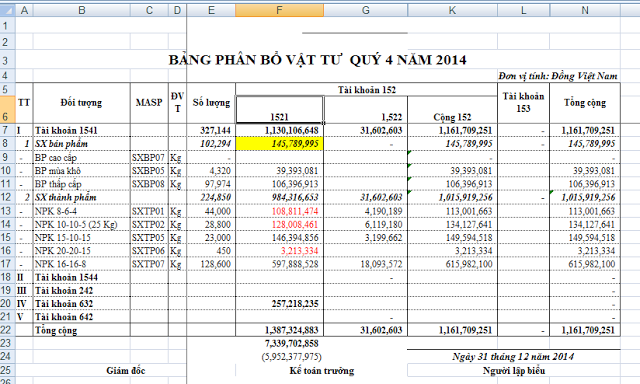Select column G header
Screen dimensions: 640x384
tap(366, 10)
